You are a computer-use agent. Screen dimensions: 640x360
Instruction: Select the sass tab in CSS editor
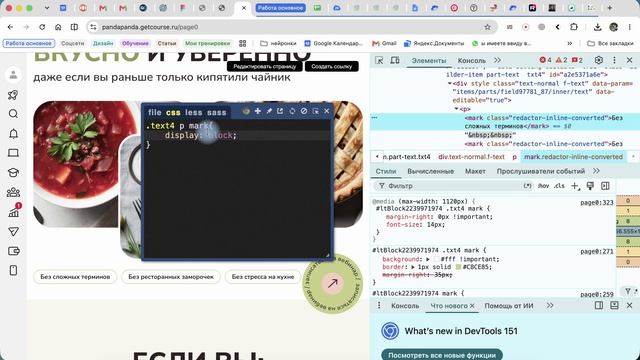tap(216, 112)
